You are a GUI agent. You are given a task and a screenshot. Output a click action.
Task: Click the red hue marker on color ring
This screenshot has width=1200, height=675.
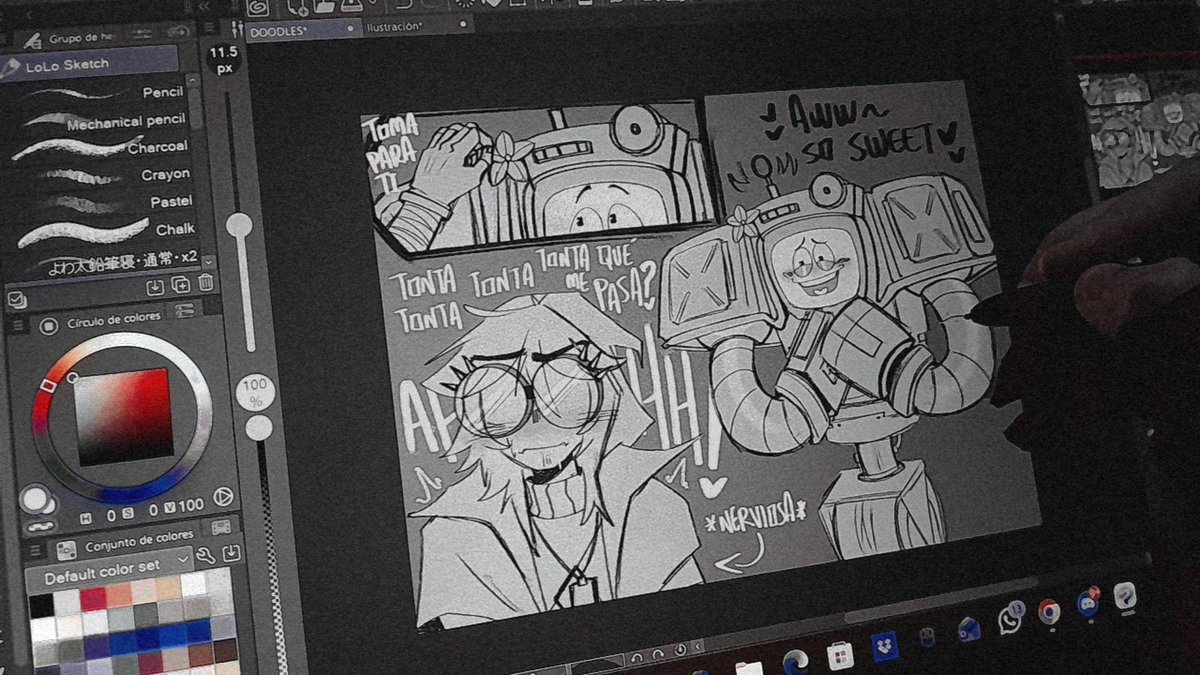click(x=47, y=386)
